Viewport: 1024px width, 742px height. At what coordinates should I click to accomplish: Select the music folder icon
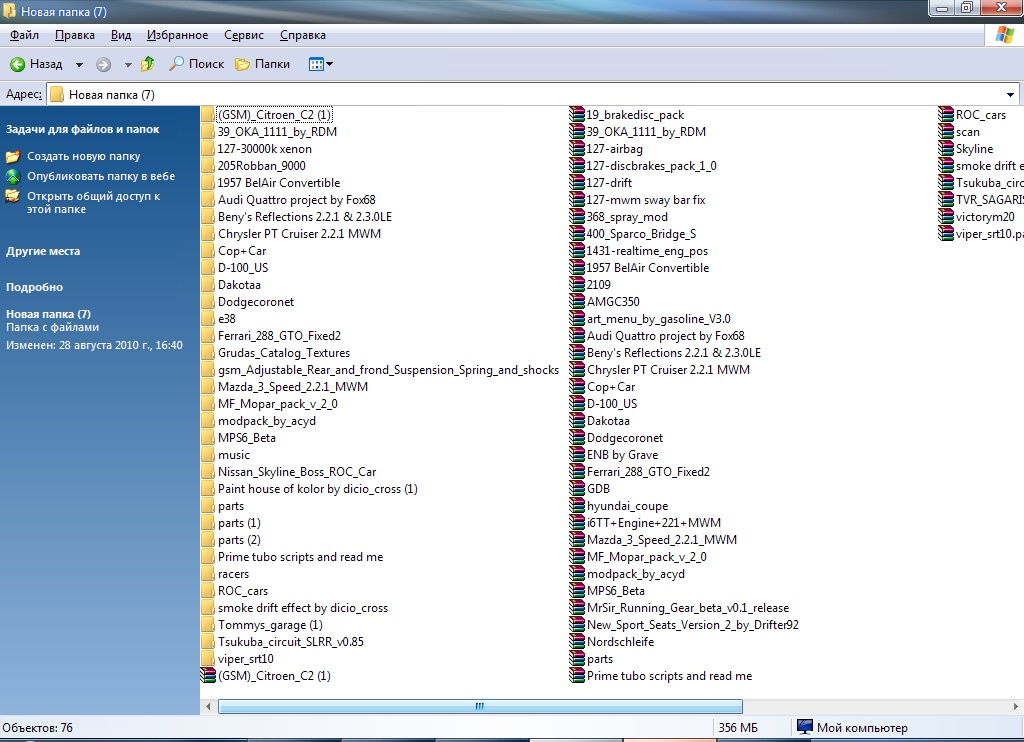point(208,455)
